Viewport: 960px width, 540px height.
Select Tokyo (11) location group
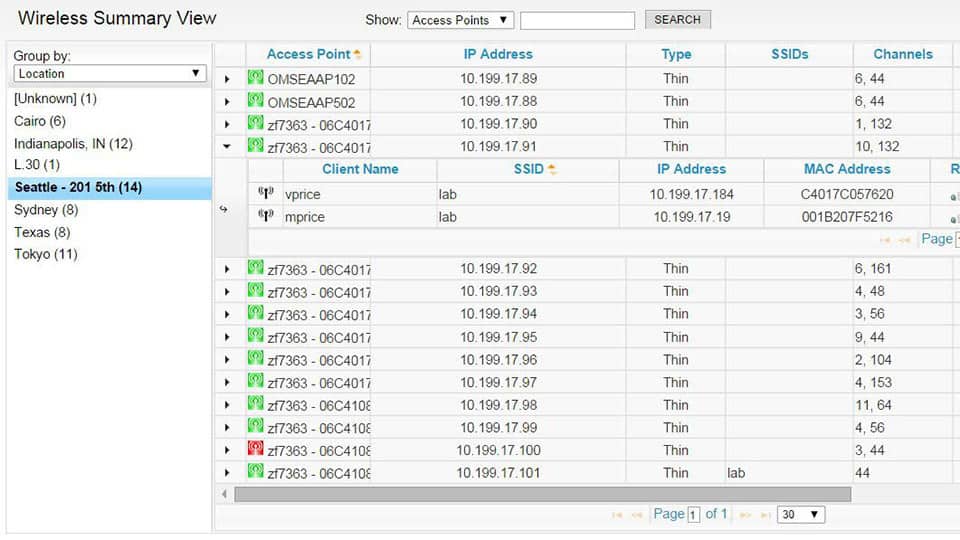click(x=46, y=254)
